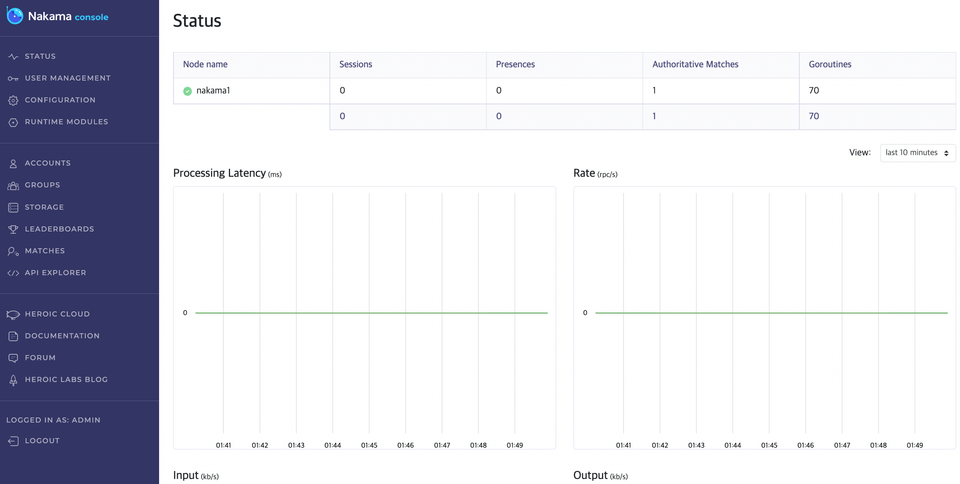Click the Goroutines column header
The width and height of the screenshot is (960, 484).
(x=830, y=64)
